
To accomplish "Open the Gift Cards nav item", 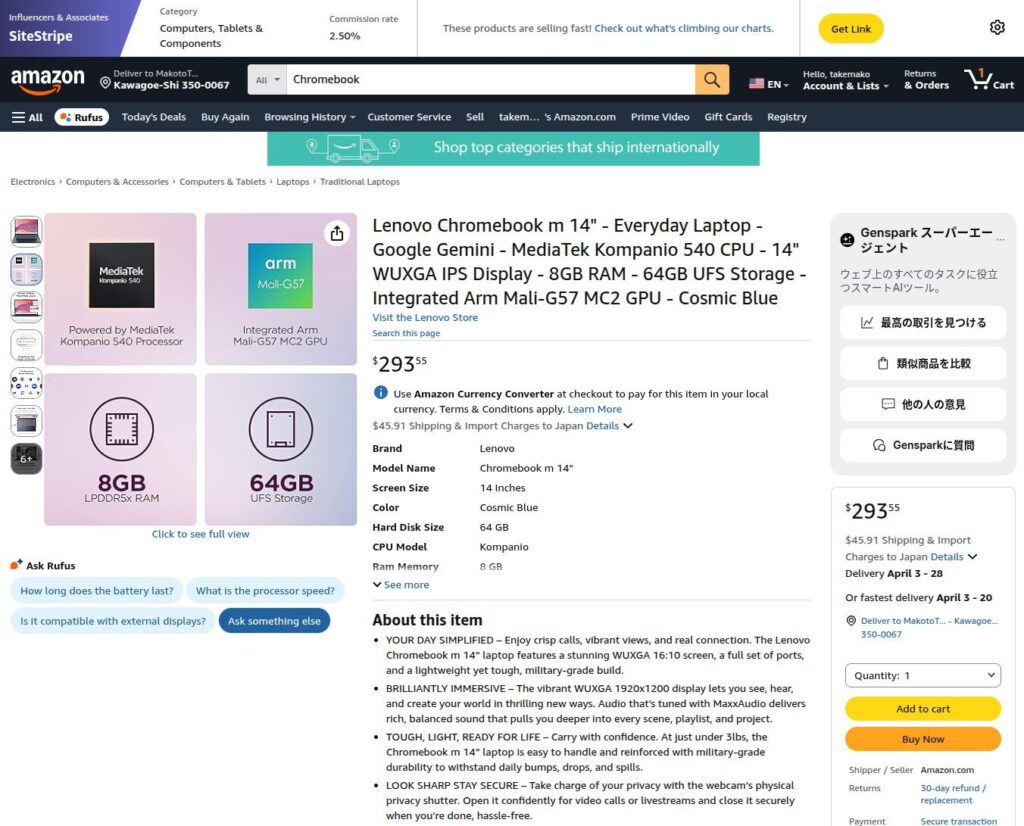I will [x=728, y=117].
